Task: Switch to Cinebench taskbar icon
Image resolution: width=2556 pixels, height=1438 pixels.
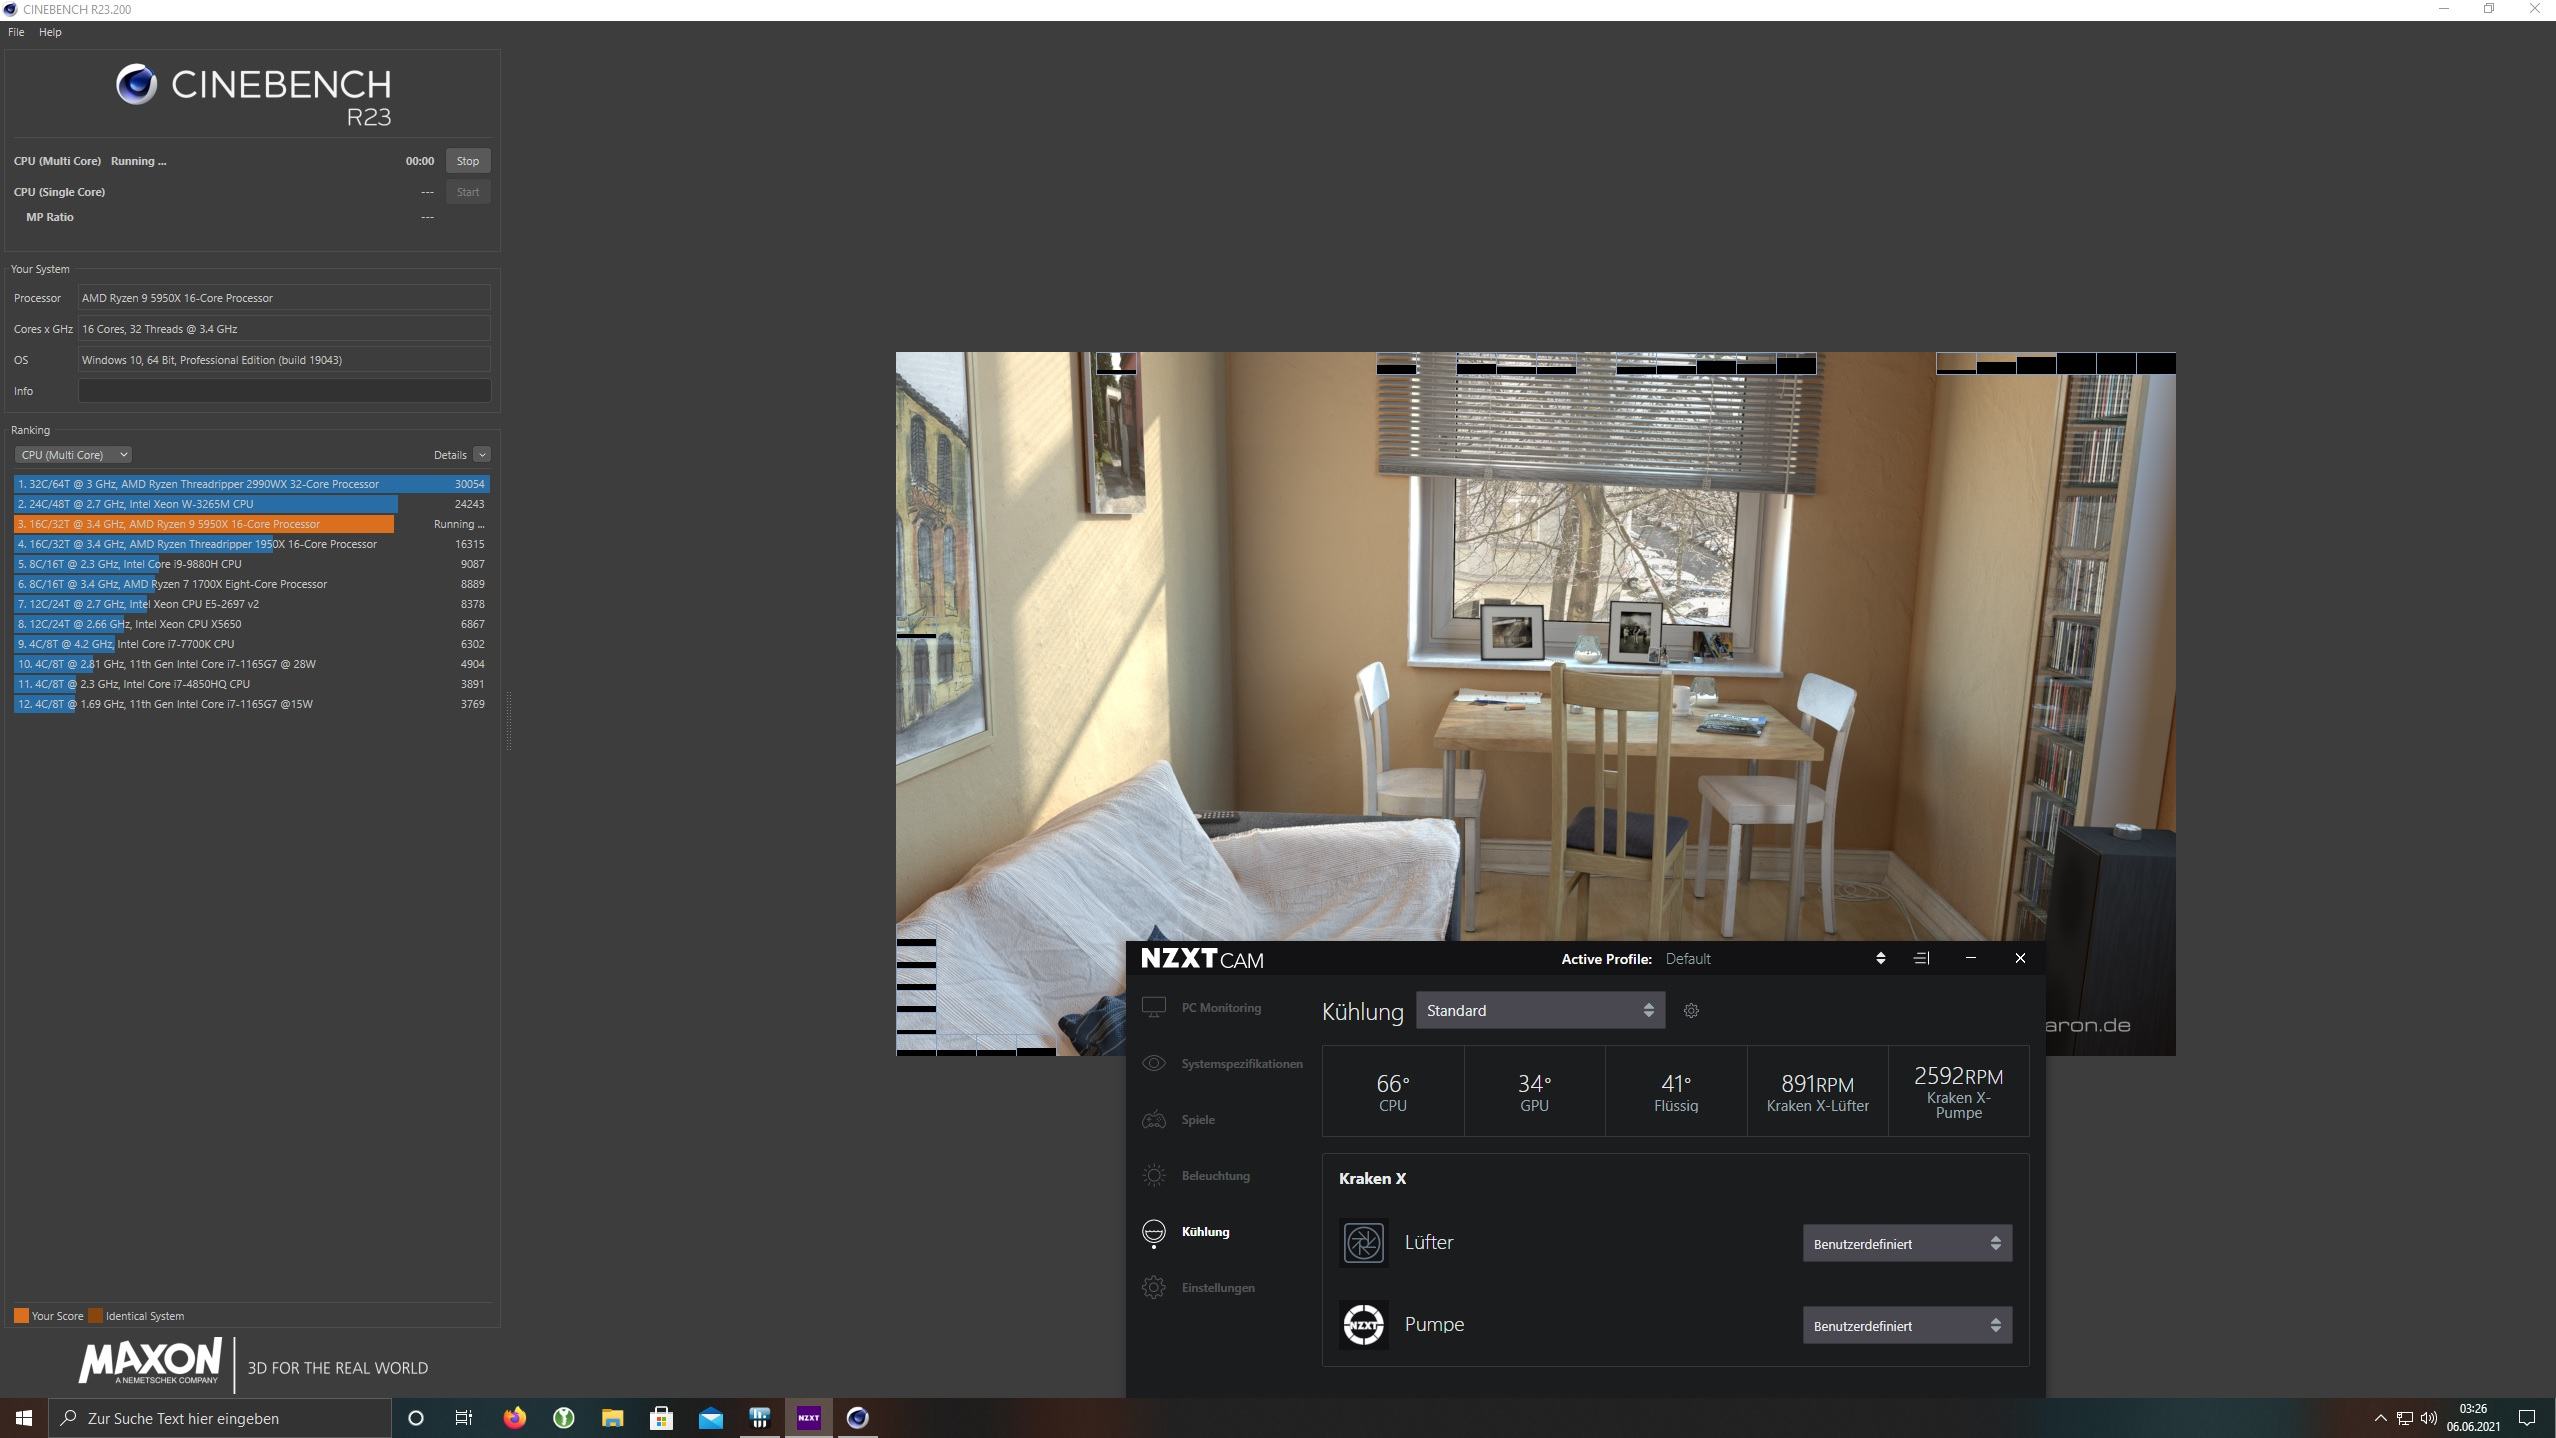Action: click(x=857, y=1418)
